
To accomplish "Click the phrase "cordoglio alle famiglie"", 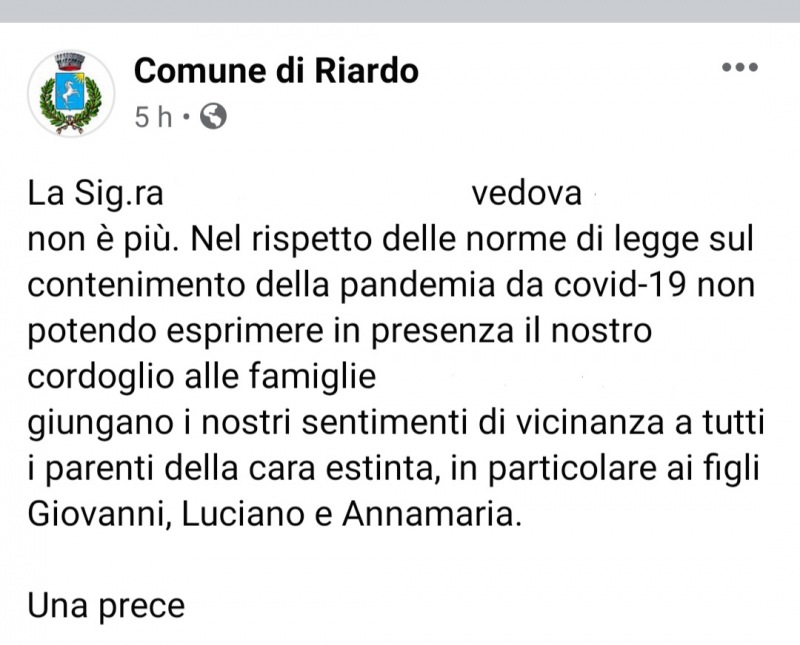I will pos(201,377).
